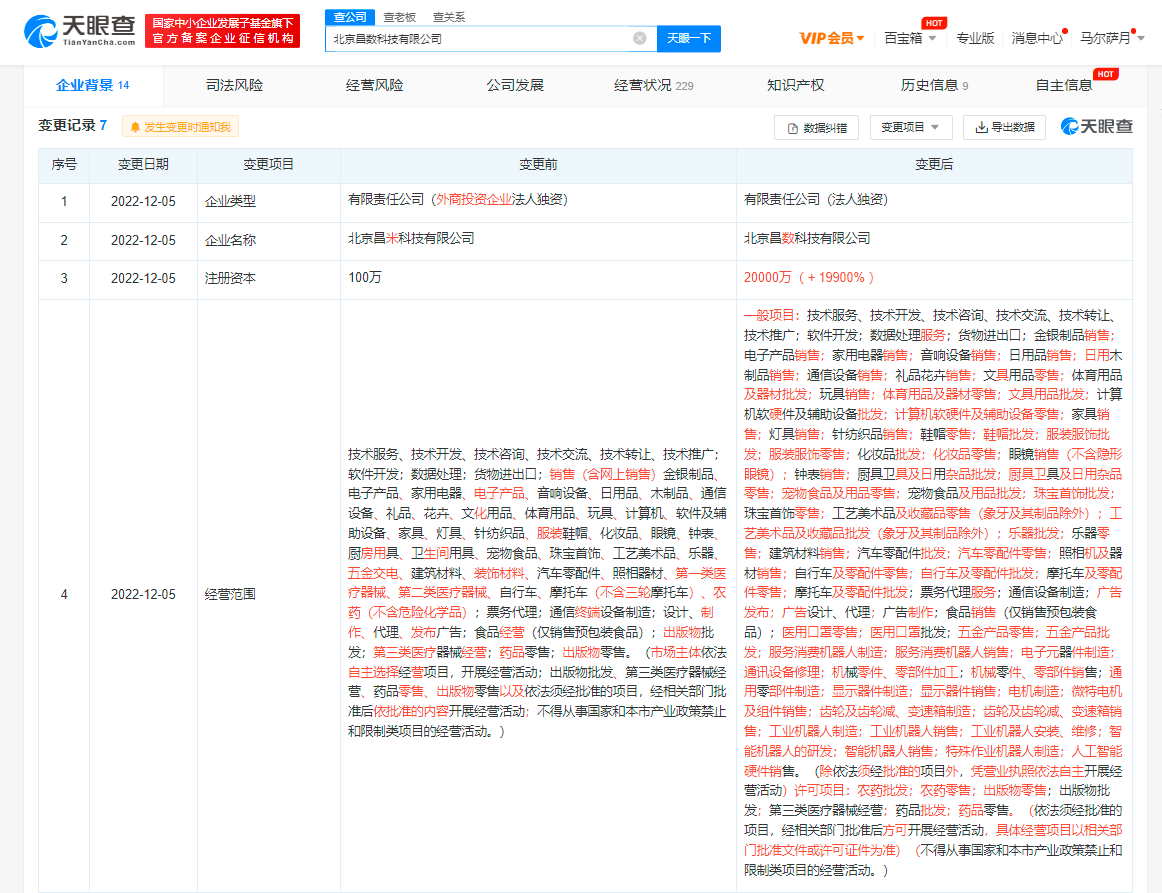Click the 序号 column header
This screenshot has height=893, width=1162.
[x=64, y=165]
